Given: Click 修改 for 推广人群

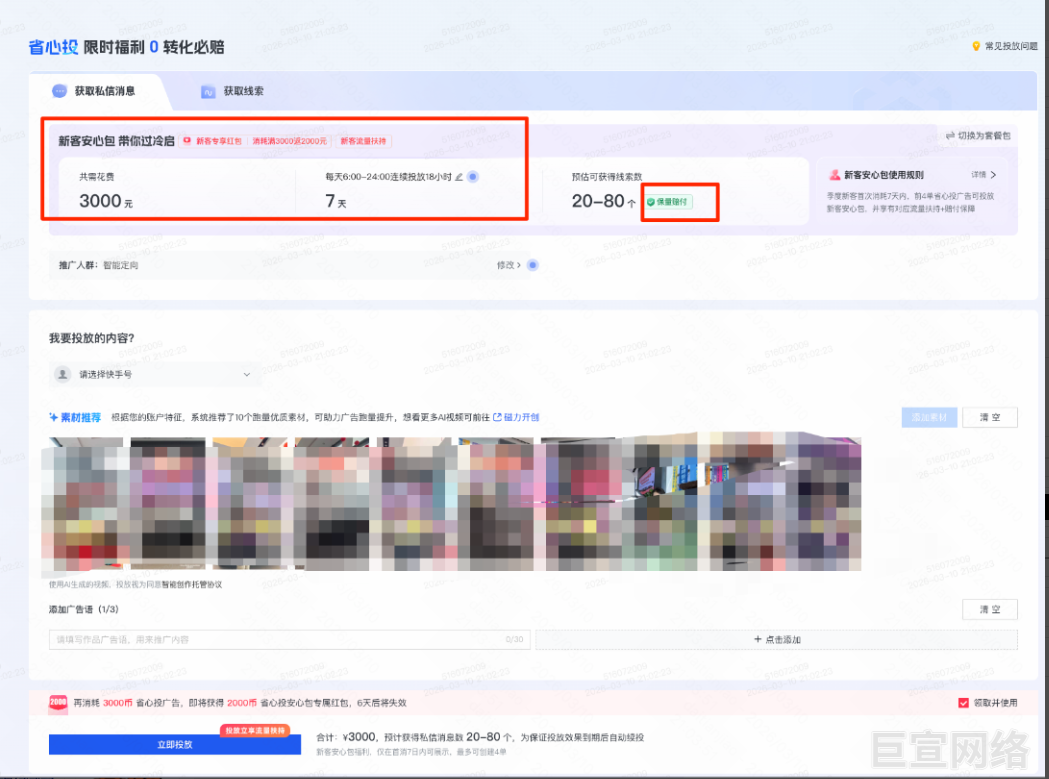Looking at the screenshot, I should pos(508,265).
